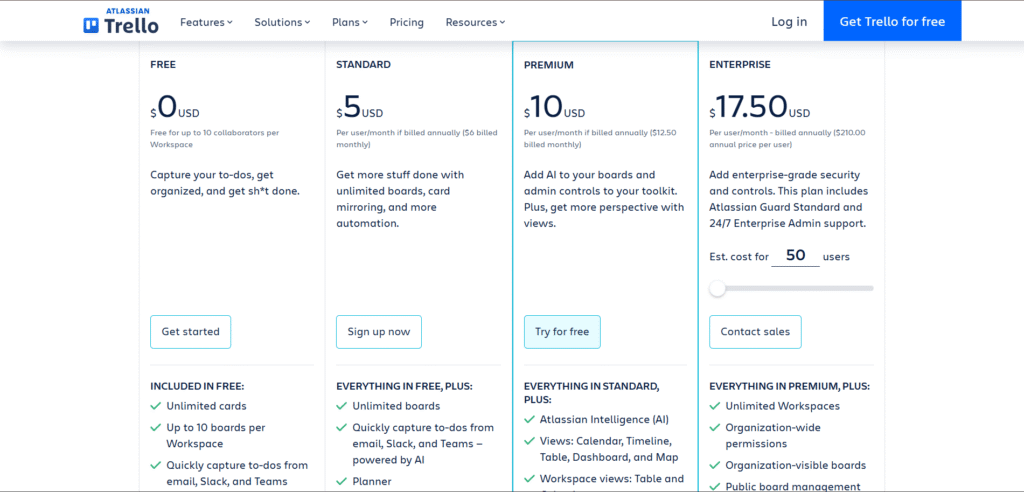
Task: Open the Features dropdown menu
Action: click(206, 22)
